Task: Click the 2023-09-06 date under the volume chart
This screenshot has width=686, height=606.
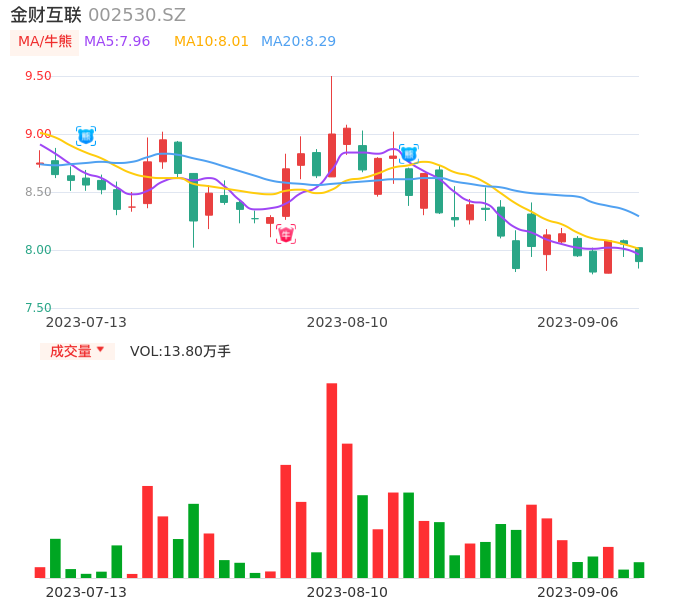Action: tap(578, 592)
